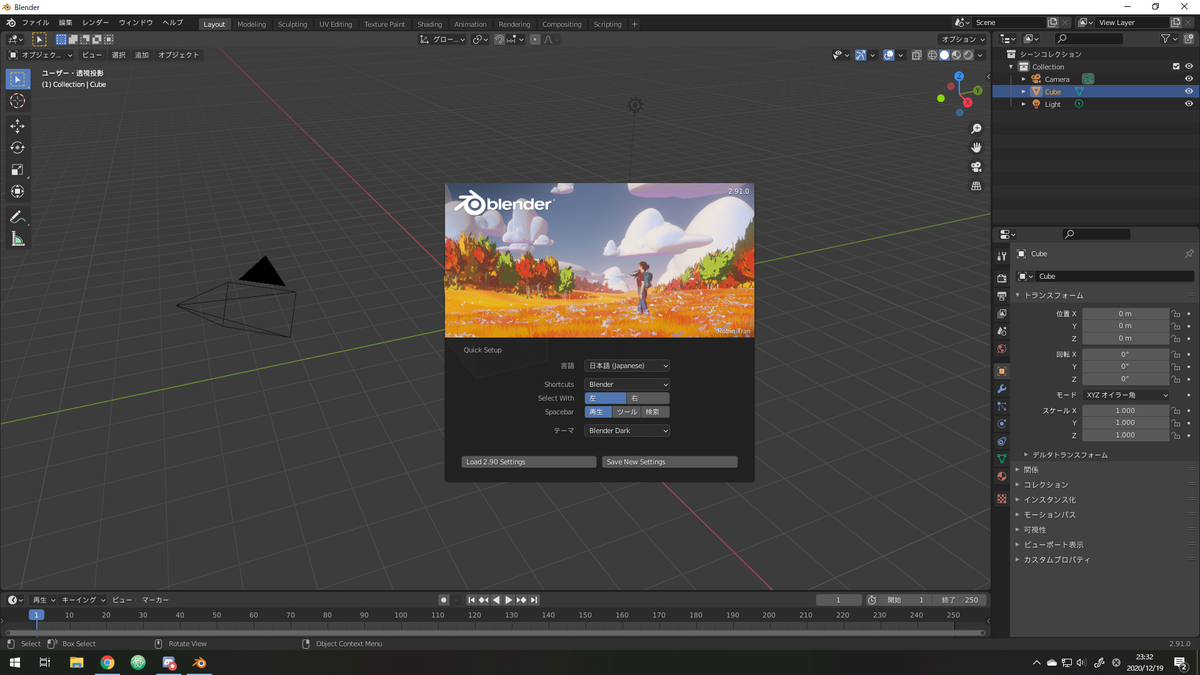Open the レンダー menu
Image resolution: width=1200 pixels, height=675 pixels.
tap(95, 23)
